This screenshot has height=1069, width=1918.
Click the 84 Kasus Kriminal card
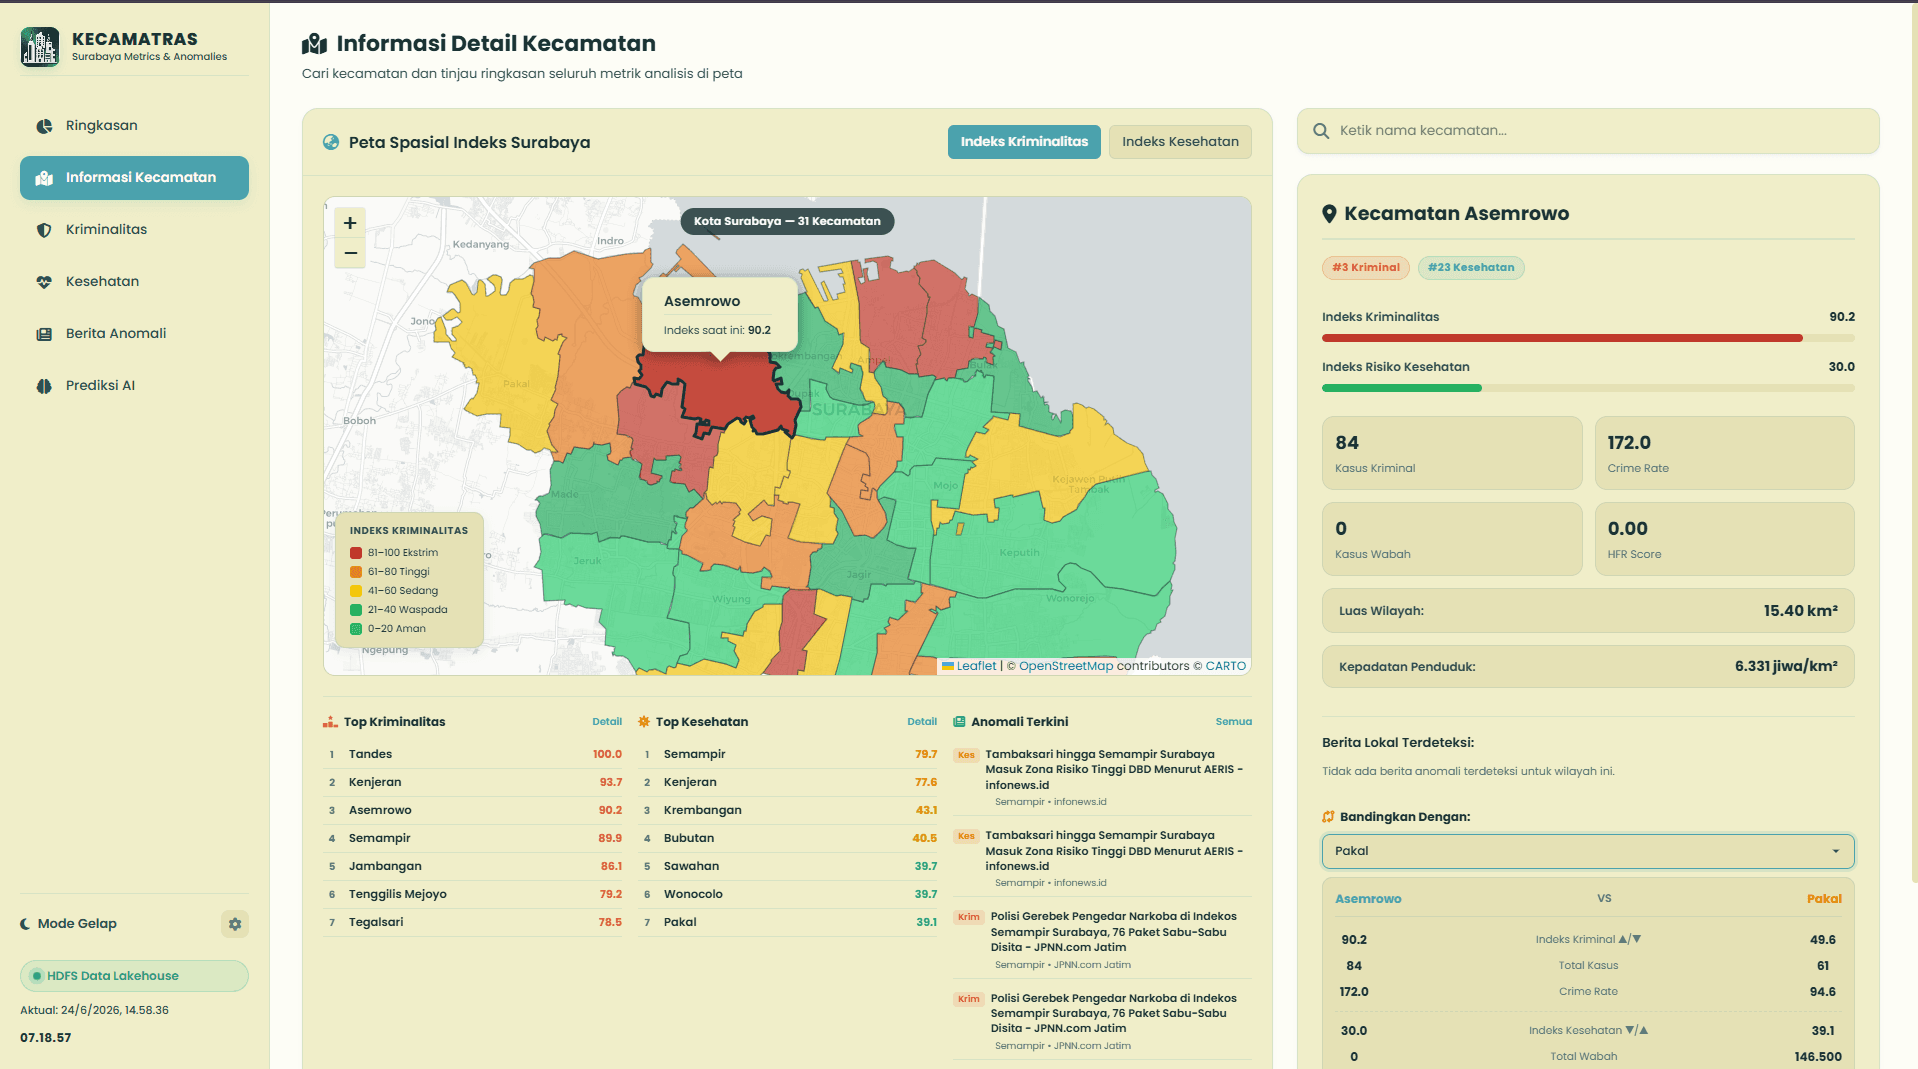coord(1452,454)
